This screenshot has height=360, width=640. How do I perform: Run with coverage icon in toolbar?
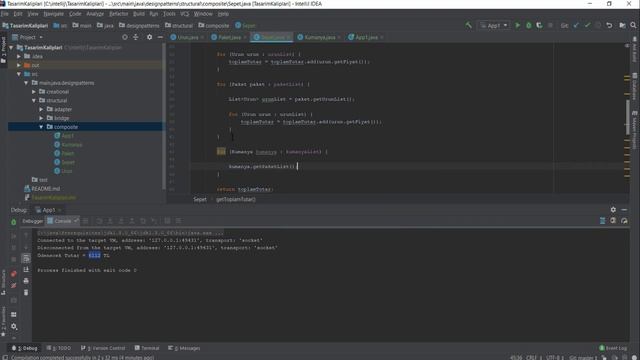click(x=539, y=25)
